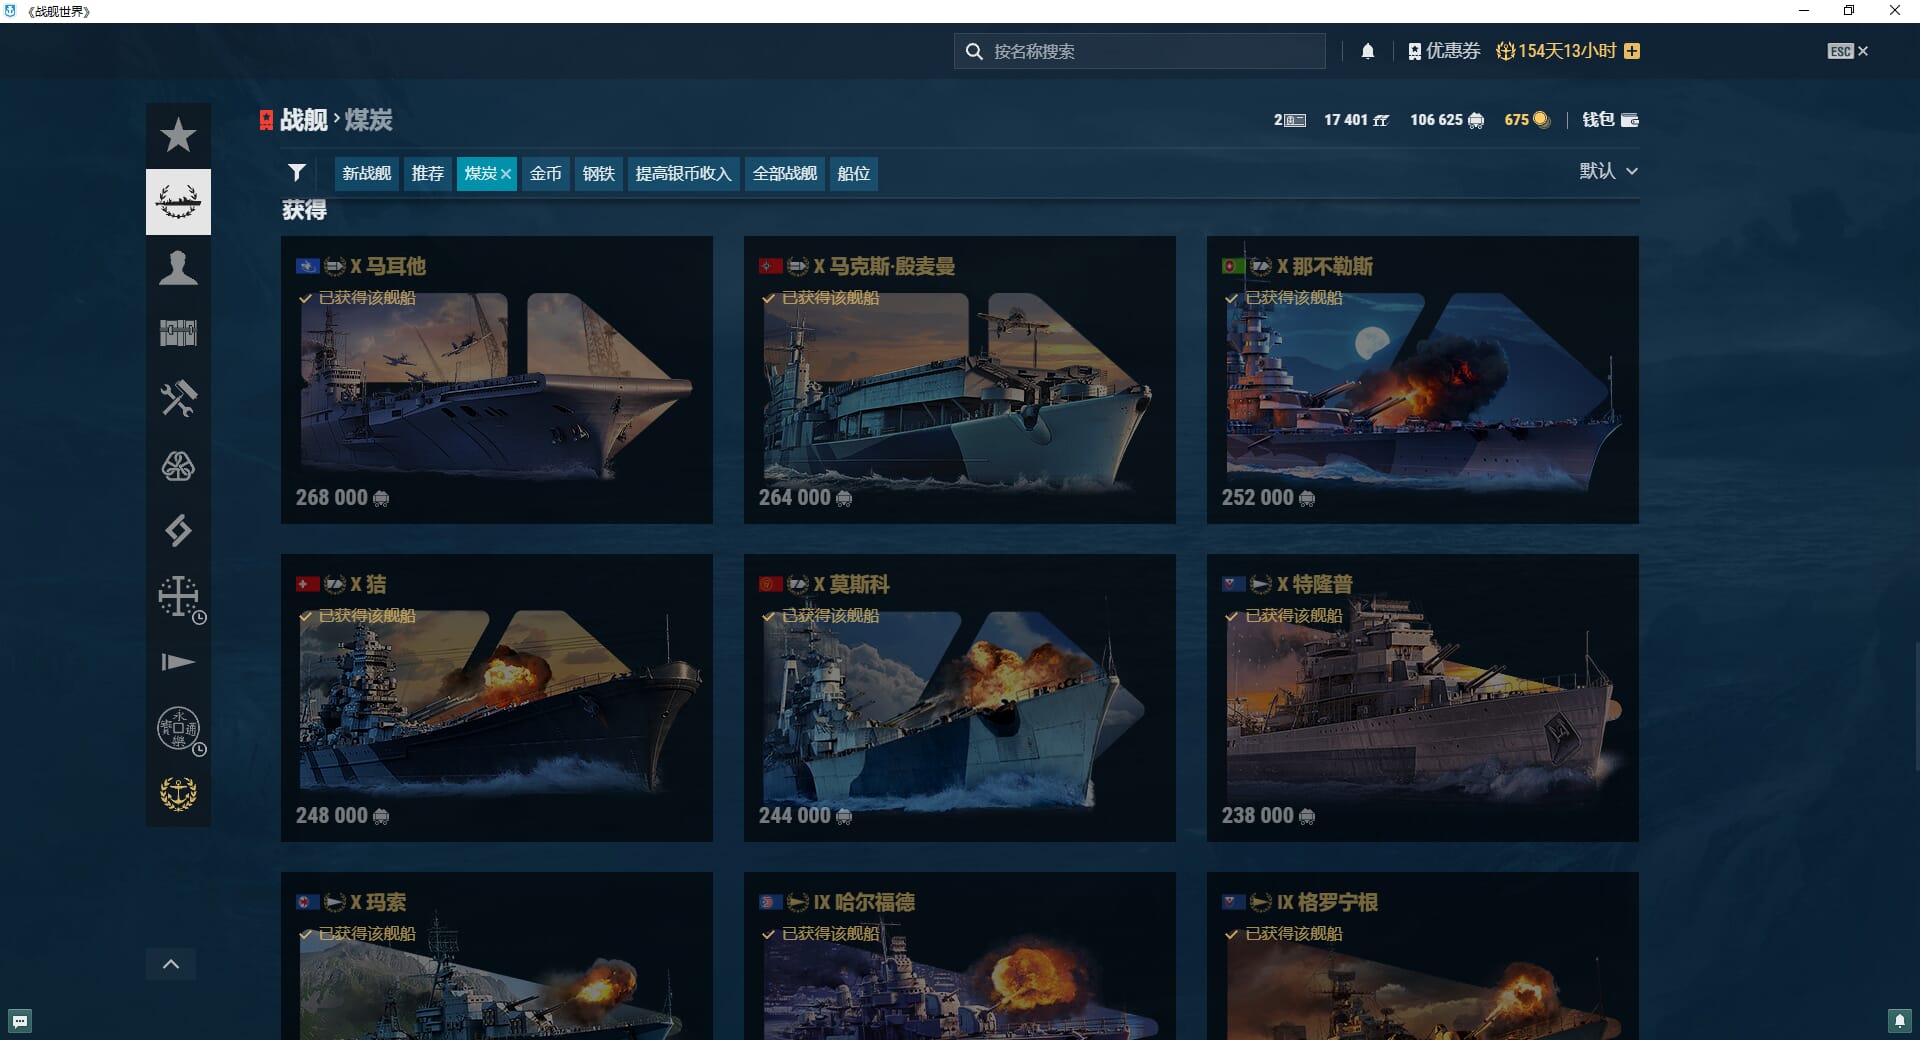Open the 优惠券 coupons button
The height and width of the screenshot is (1040, 1920).
pos(1443,51)
